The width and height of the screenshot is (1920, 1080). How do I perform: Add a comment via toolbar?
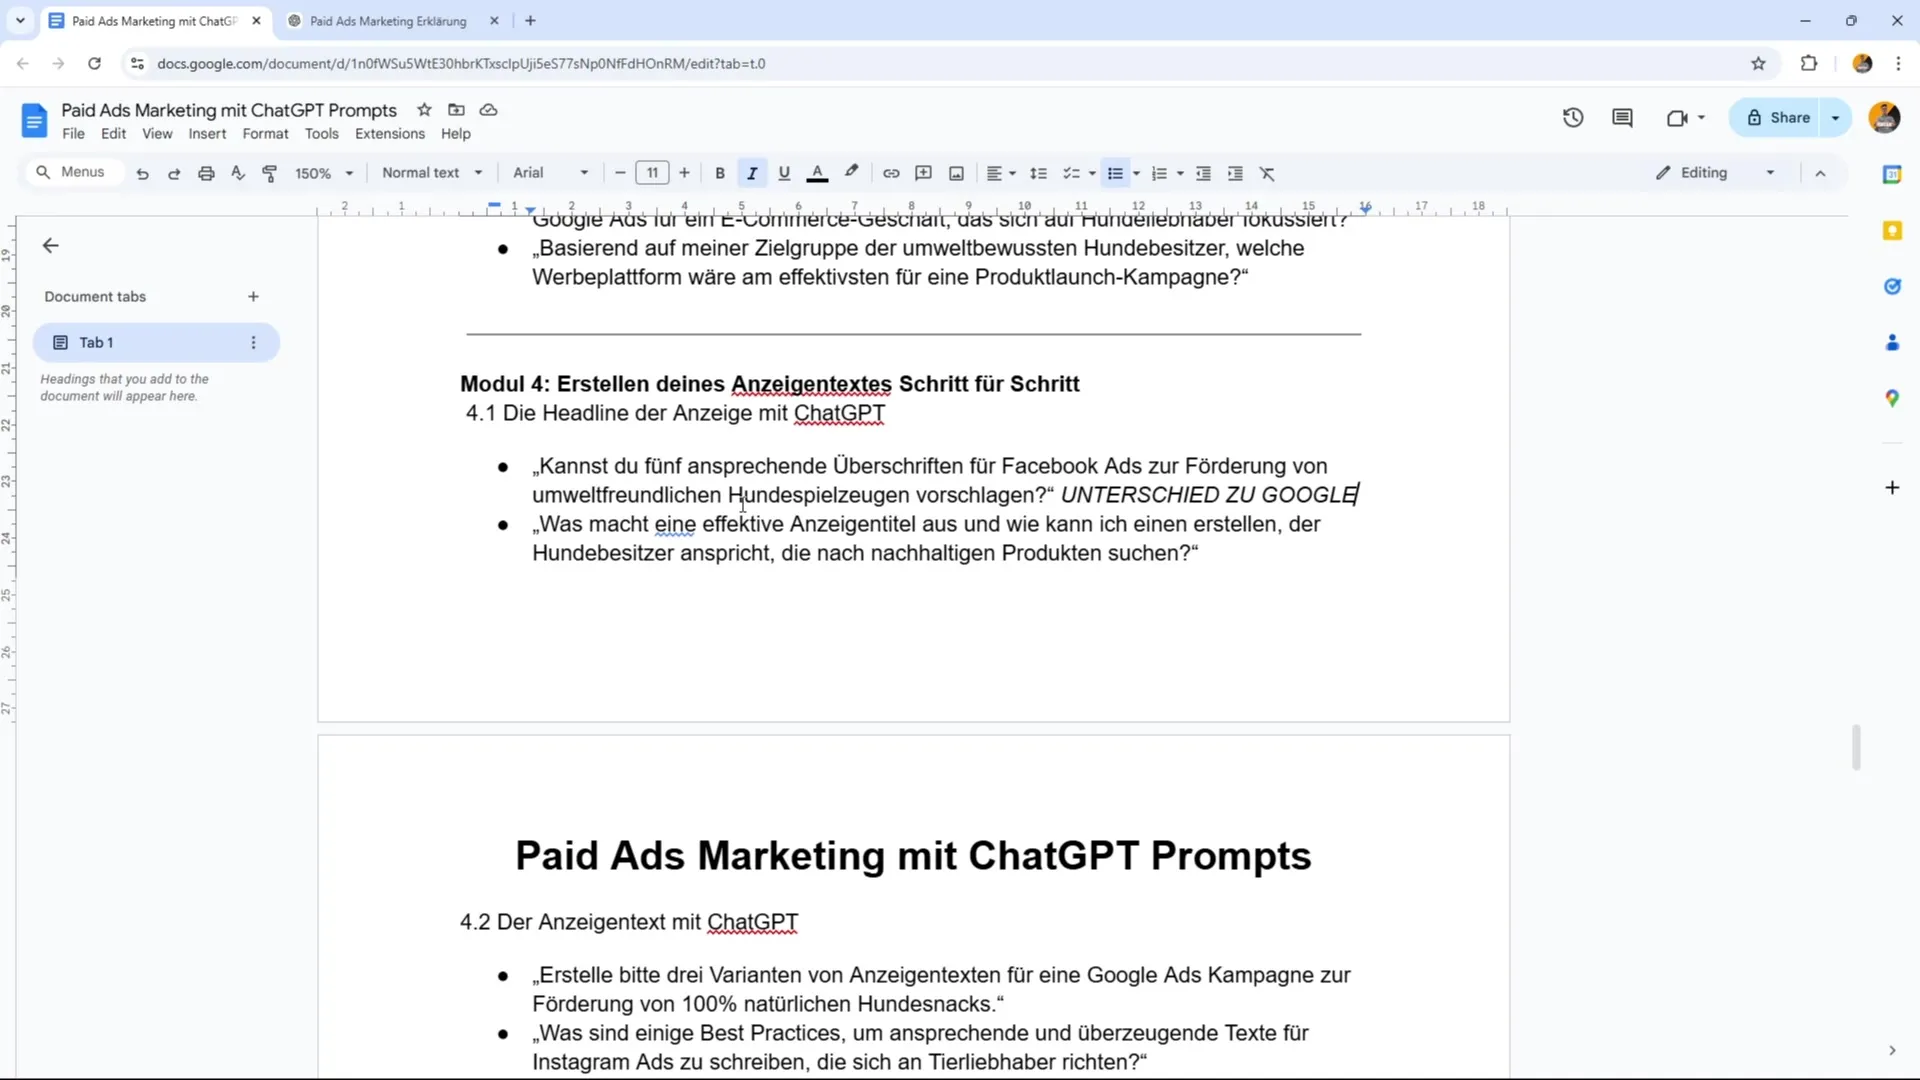924,173
